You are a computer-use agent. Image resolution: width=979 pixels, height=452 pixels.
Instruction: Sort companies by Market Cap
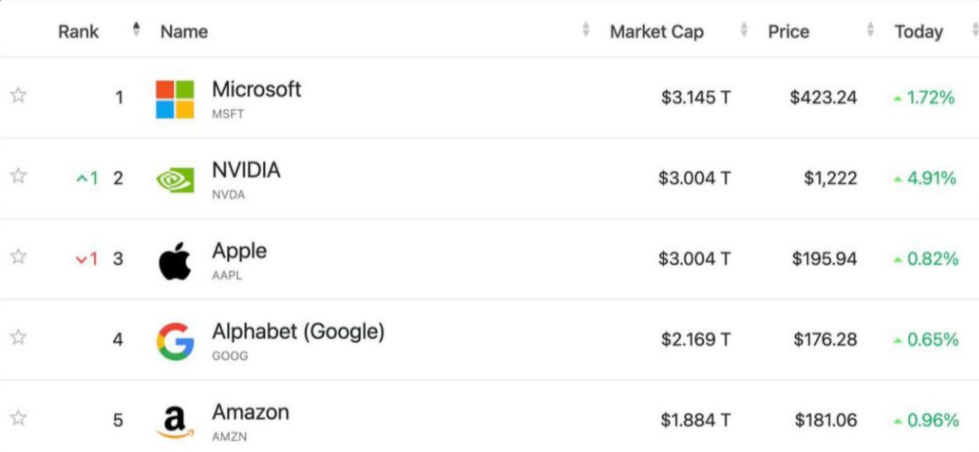657,32
